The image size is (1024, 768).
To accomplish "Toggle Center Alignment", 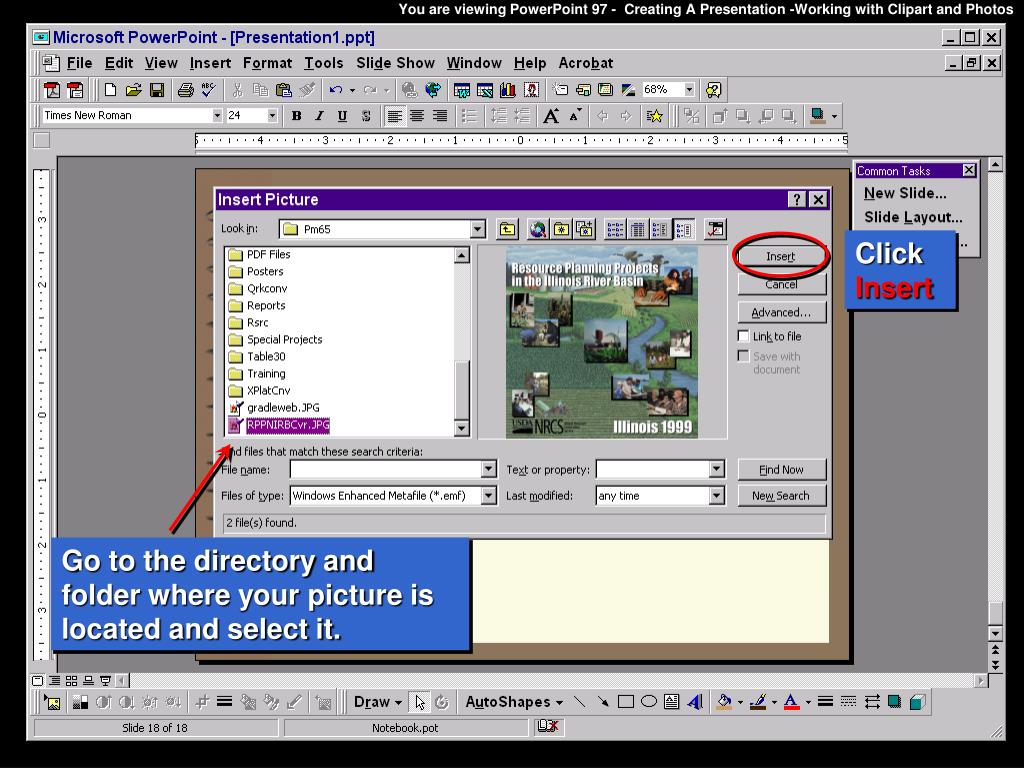I will pos(417,116).
